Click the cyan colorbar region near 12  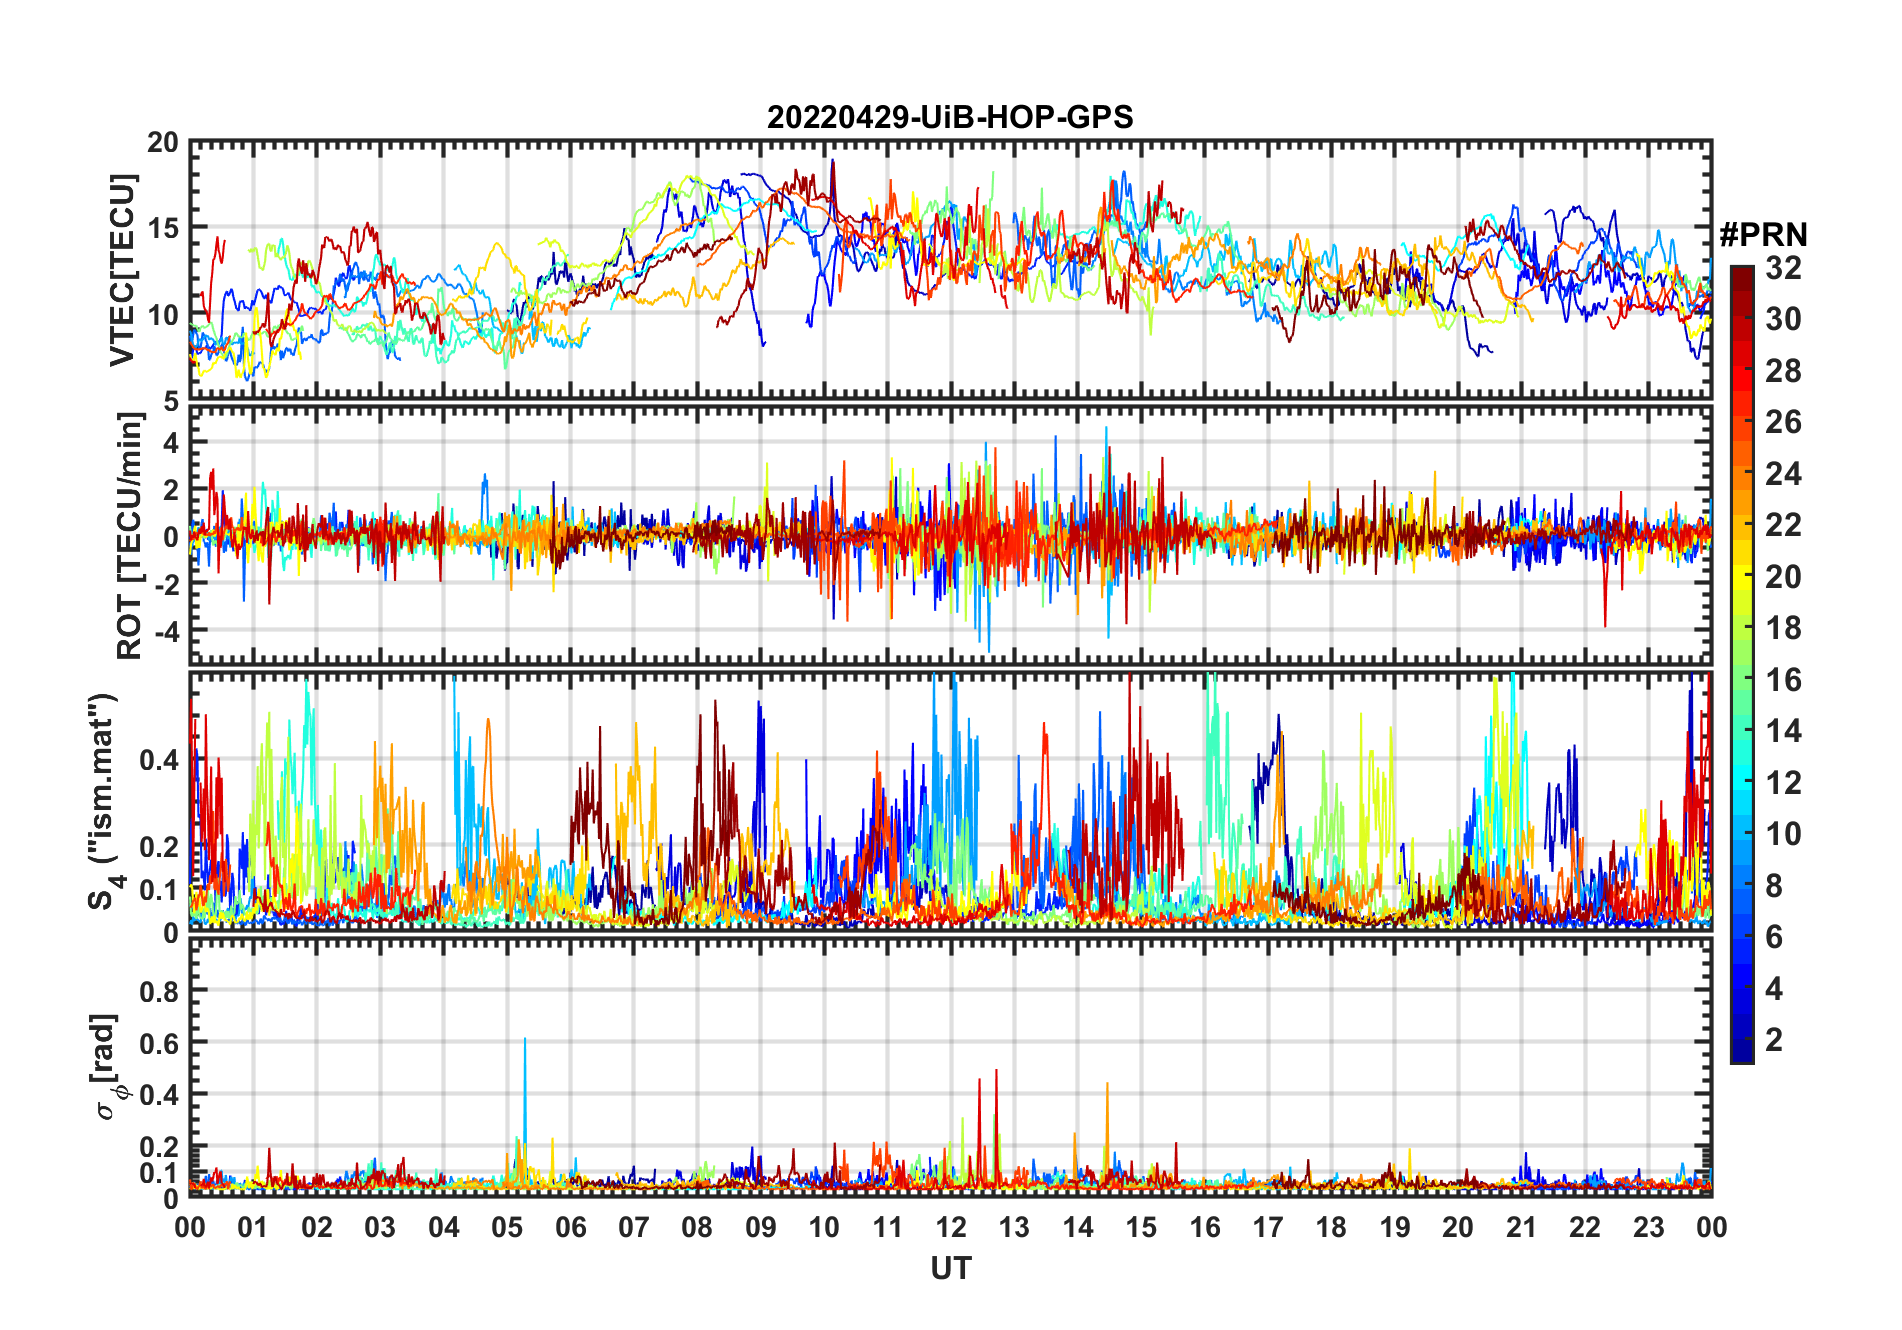click(1742, 783)
